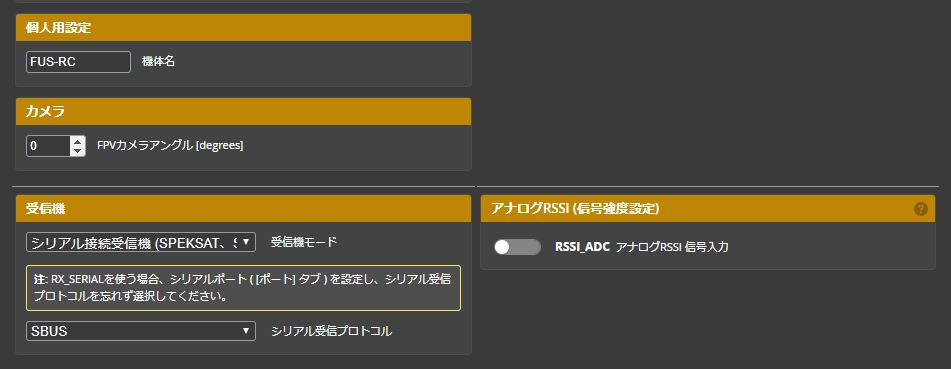Select the 個人用設定 section header

click(x=243, y=28)
